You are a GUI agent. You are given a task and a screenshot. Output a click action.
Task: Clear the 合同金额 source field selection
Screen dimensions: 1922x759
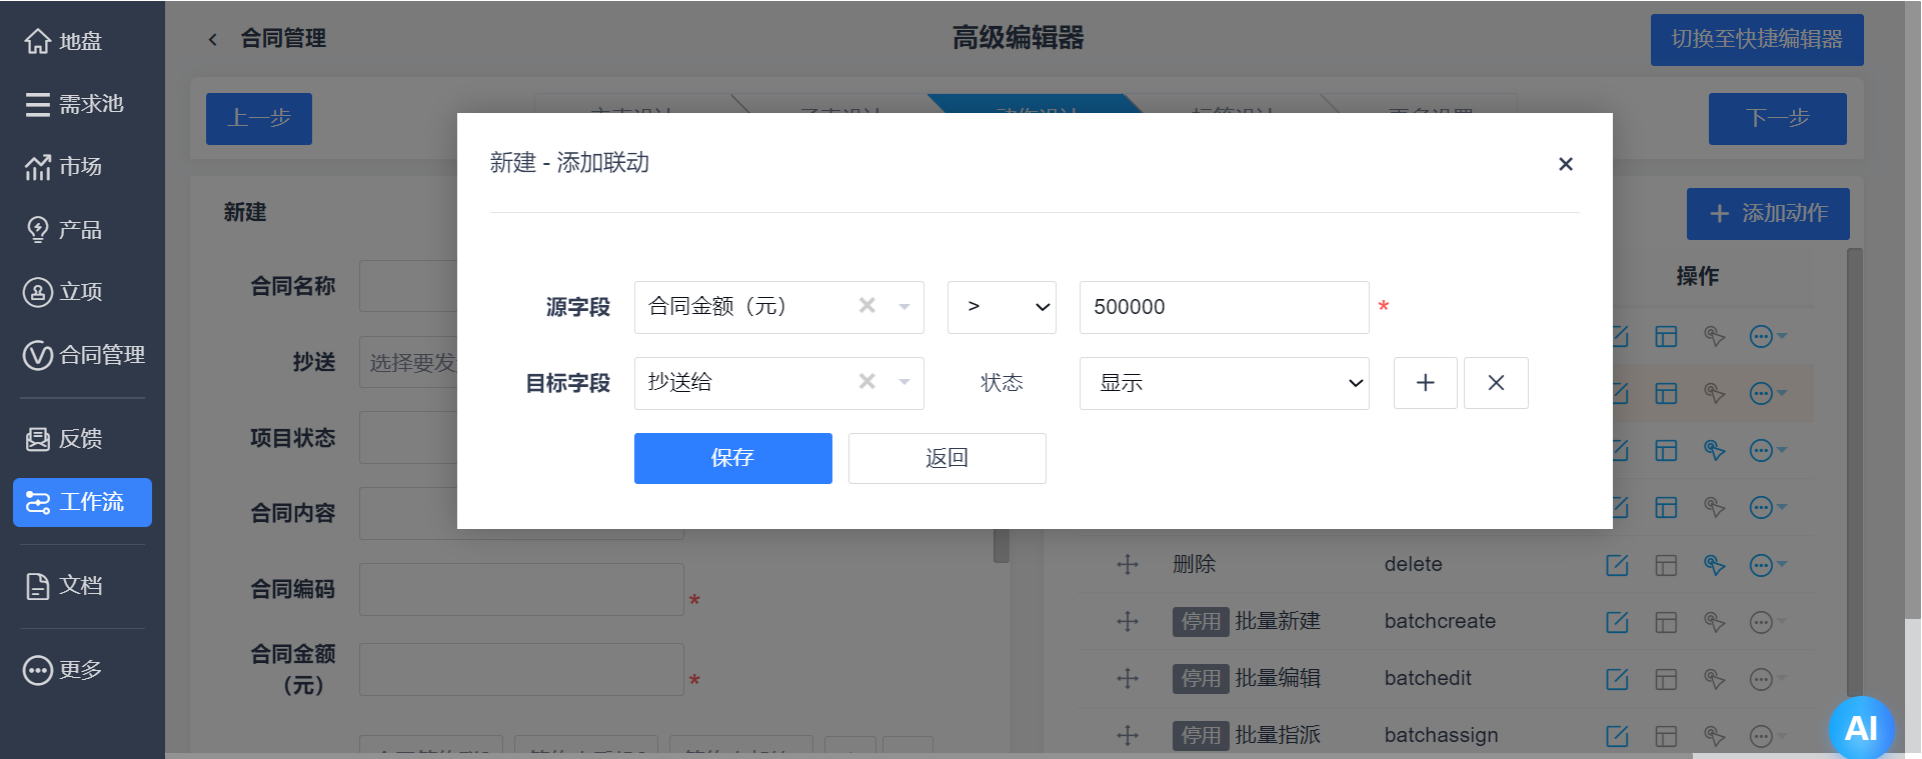pyautogui.click(x=867, y=306)
